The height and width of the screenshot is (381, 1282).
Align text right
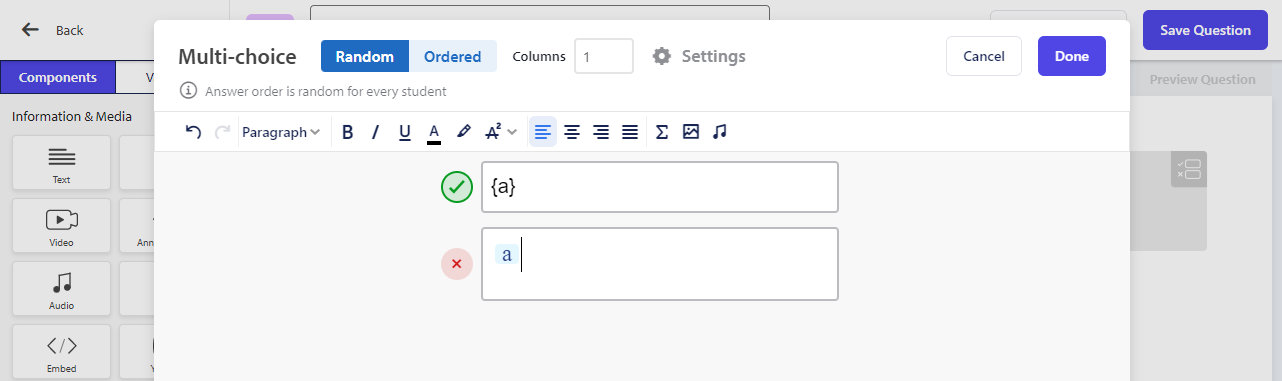(601, 132)
